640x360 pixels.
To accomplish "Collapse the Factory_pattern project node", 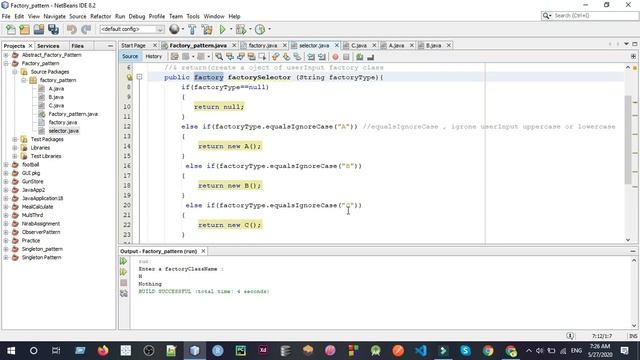I will [6, 63].
